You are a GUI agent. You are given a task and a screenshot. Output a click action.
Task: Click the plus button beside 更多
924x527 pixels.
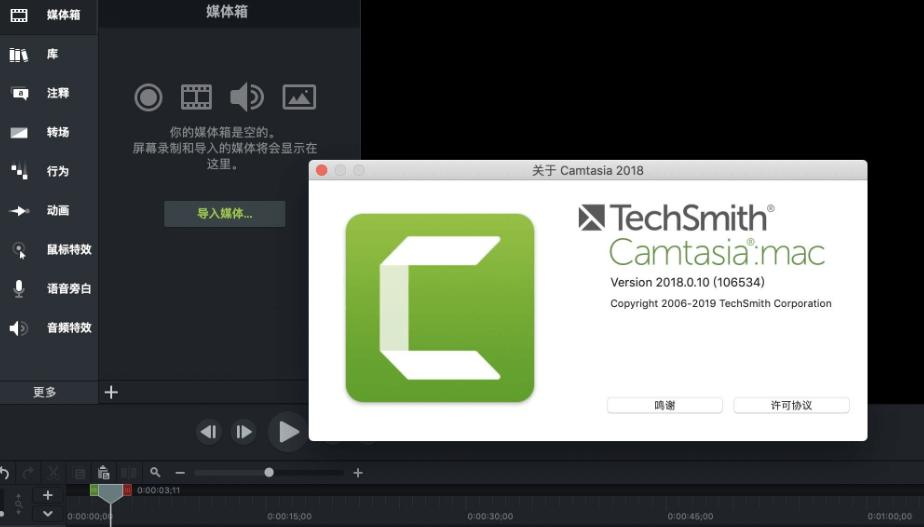(x=111, y=392)
